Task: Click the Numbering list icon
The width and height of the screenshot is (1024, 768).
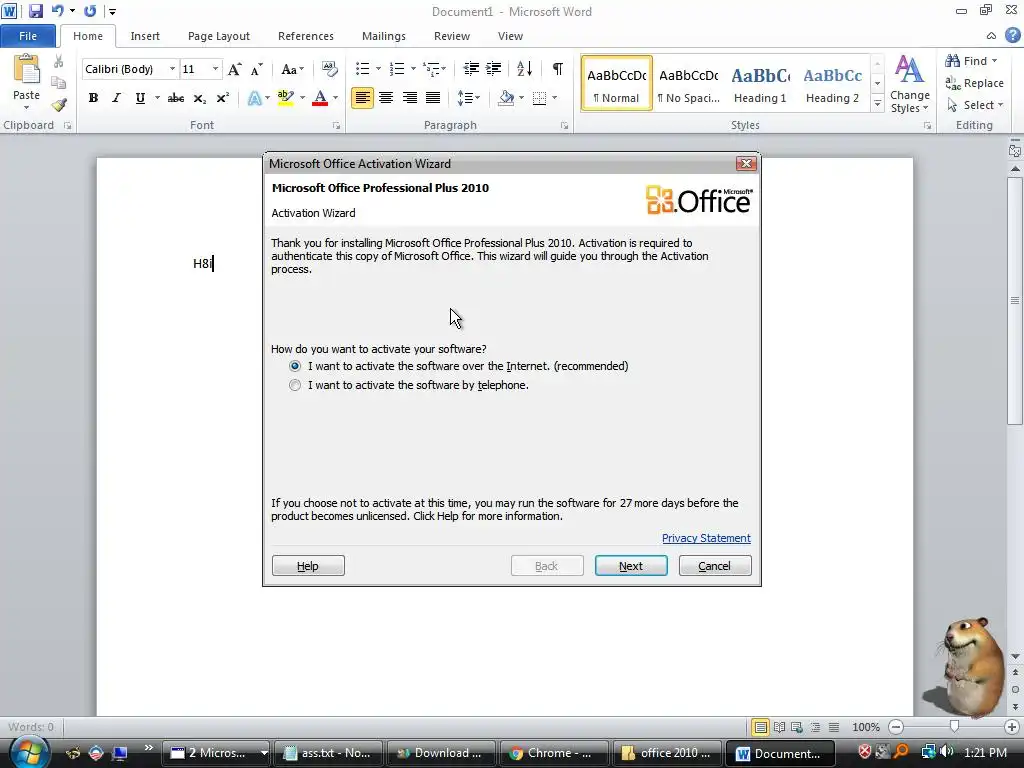Action: [x=396, y=69]
